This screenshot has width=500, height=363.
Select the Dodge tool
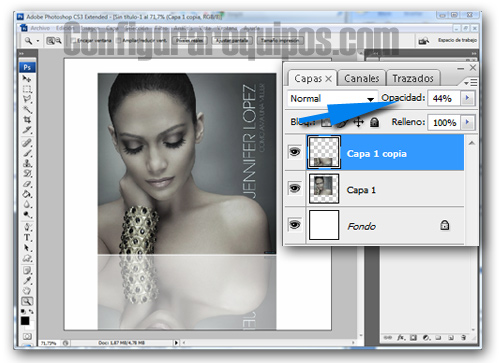(x=27, y=214)
